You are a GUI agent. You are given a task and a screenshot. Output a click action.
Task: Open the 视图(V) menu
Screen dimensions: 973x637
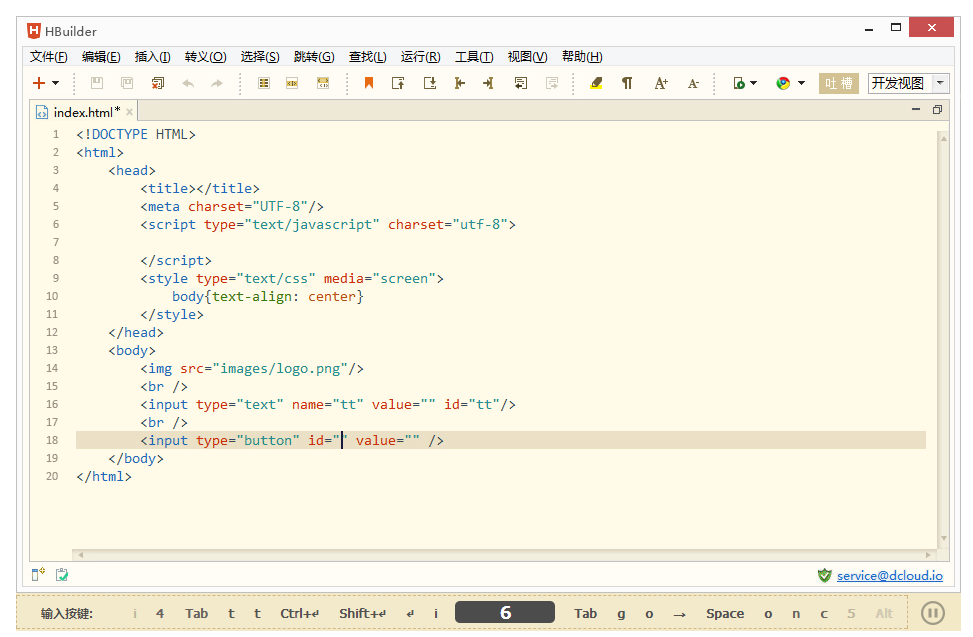[527, 57]
